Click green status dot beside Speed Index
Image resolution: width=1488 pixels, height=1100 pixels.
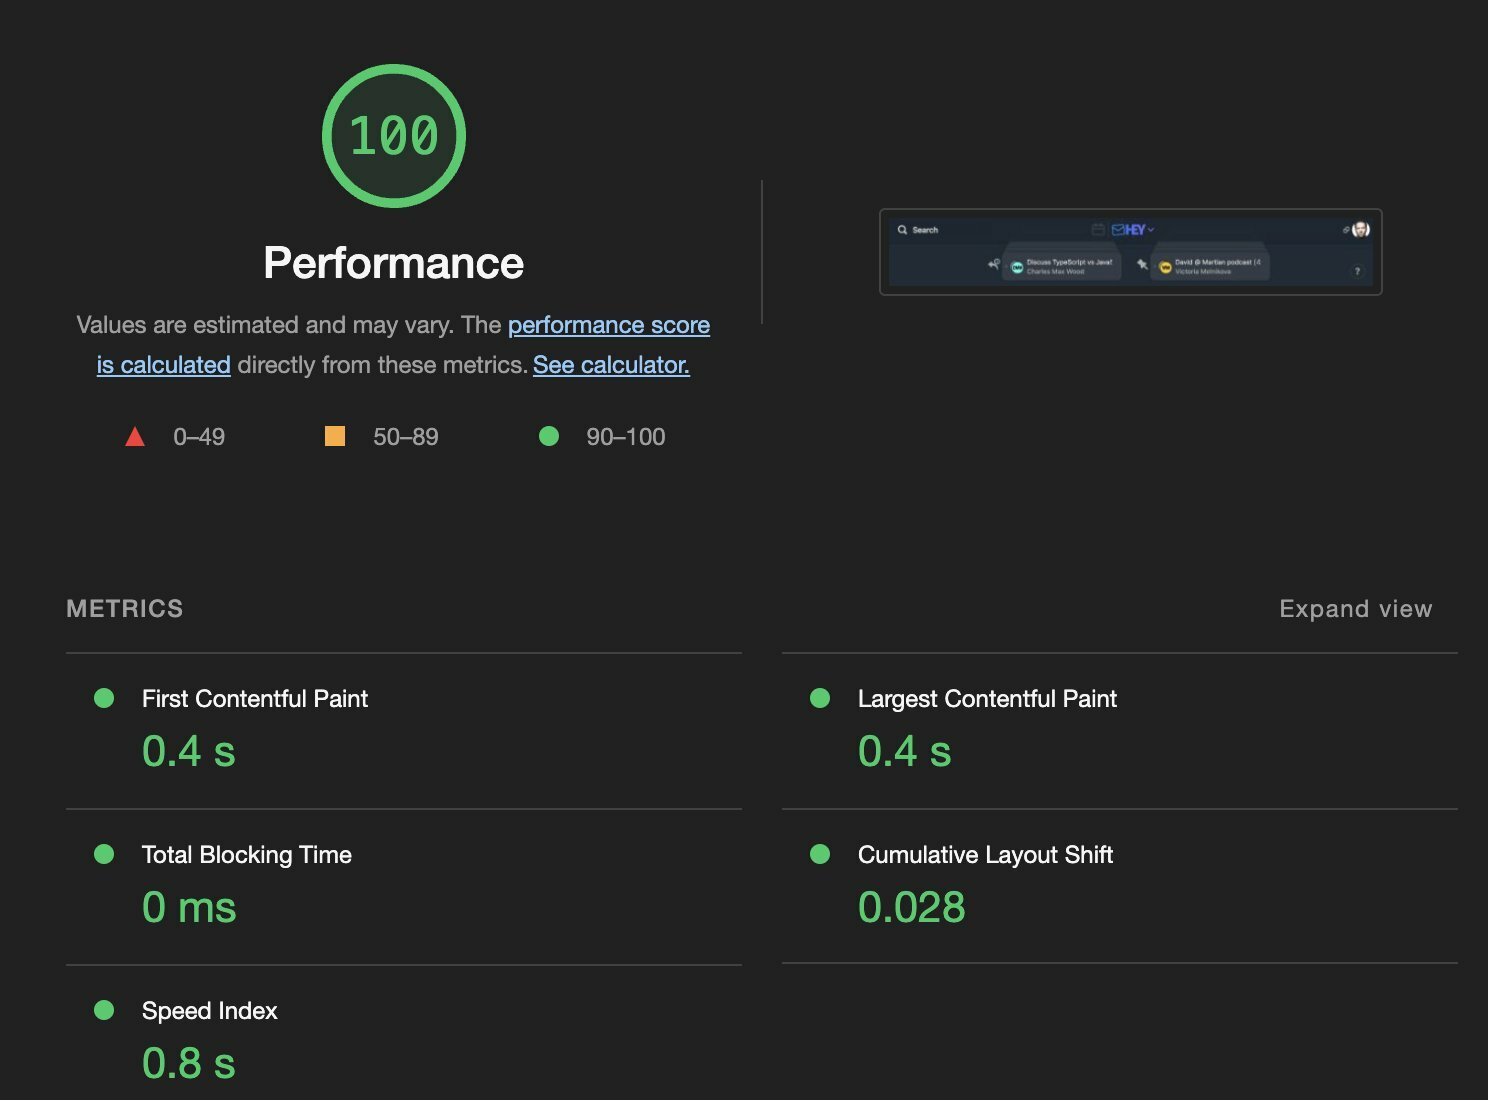coord(104,1010)
